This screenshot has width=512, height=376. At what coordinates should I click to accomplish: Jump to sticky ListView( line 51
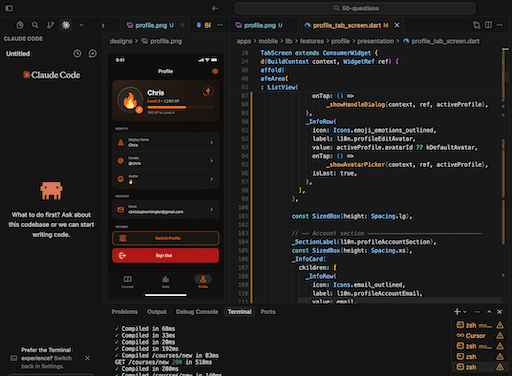[x=279, y=87]
